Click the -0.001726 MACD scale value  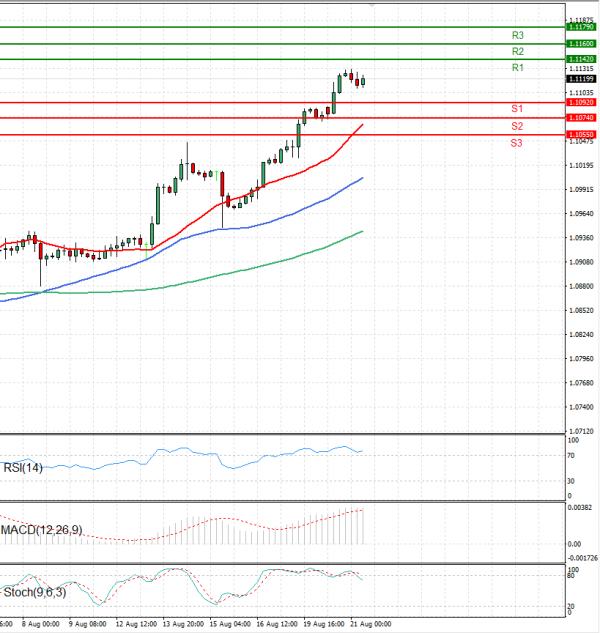(x=583, y=558)
